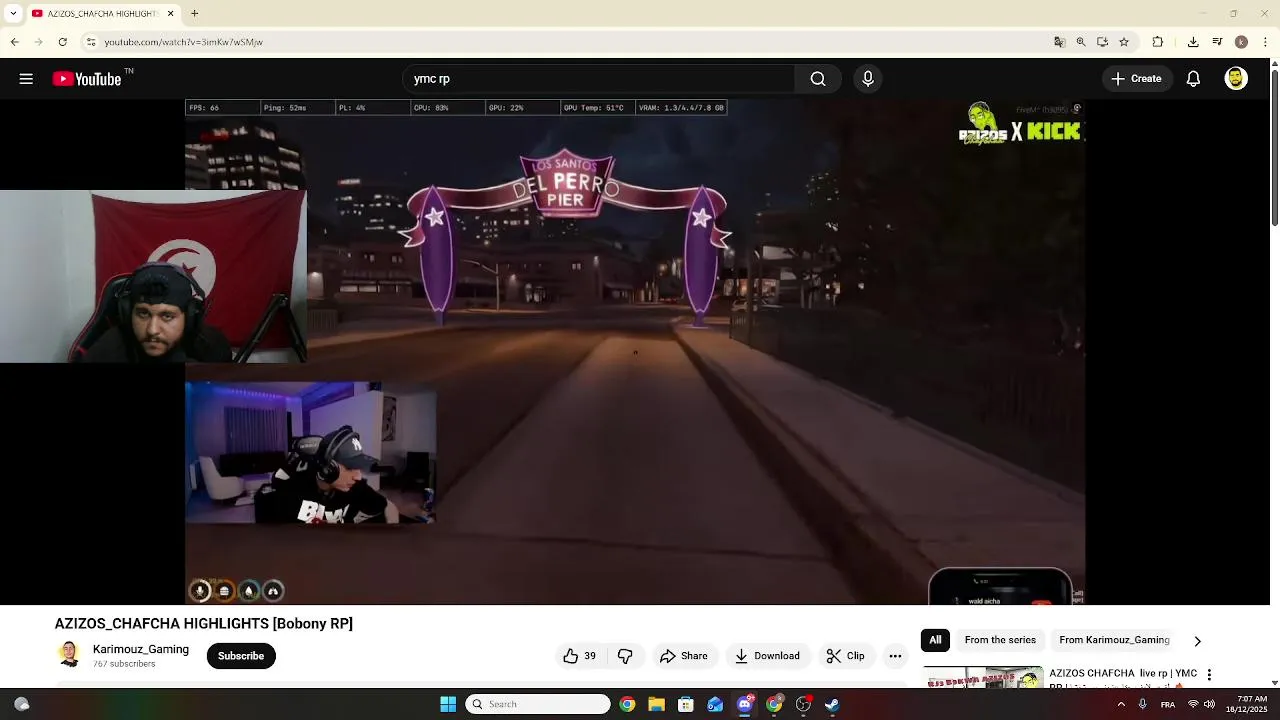This screenshot has height=720, width=1280.
Task: Close the AZIZOS_CHAFCHA HIGHLIGHTS tab
Action: click(x=170, y=13)
